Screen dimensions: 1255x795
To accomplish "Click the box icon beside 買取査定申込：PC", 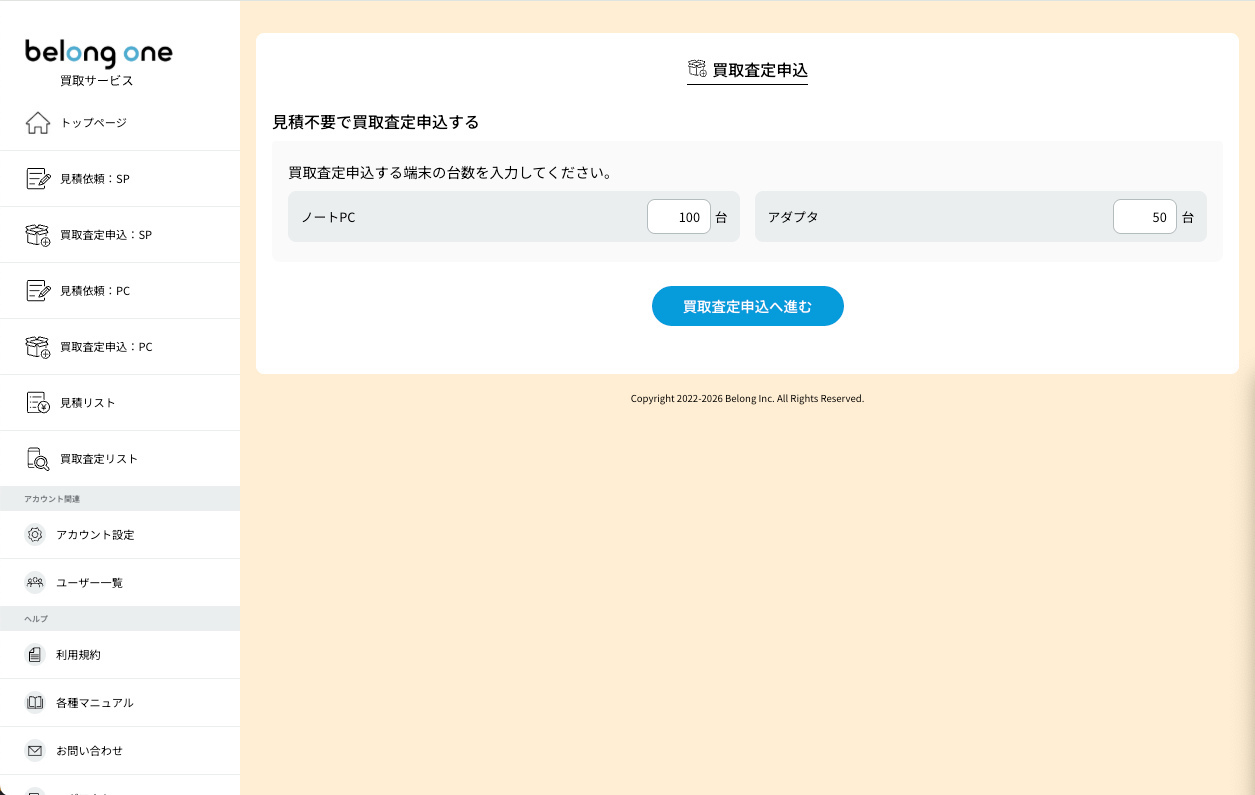I will pyautogui.click(x=37, y=347).
